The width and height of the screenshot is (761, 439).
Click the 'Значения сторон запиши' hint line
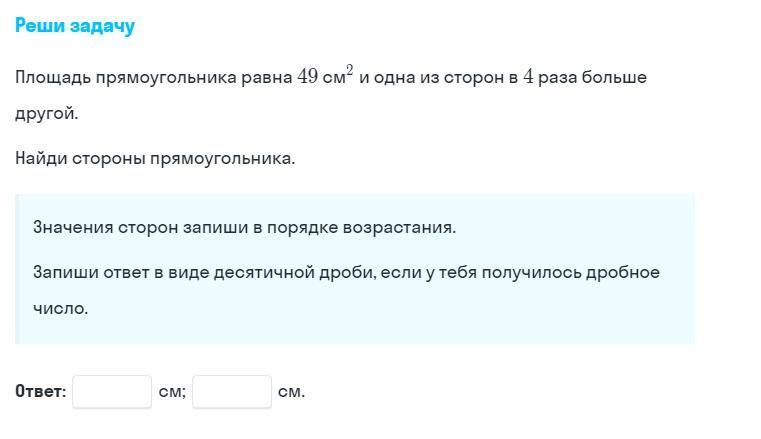click(130, 227)
